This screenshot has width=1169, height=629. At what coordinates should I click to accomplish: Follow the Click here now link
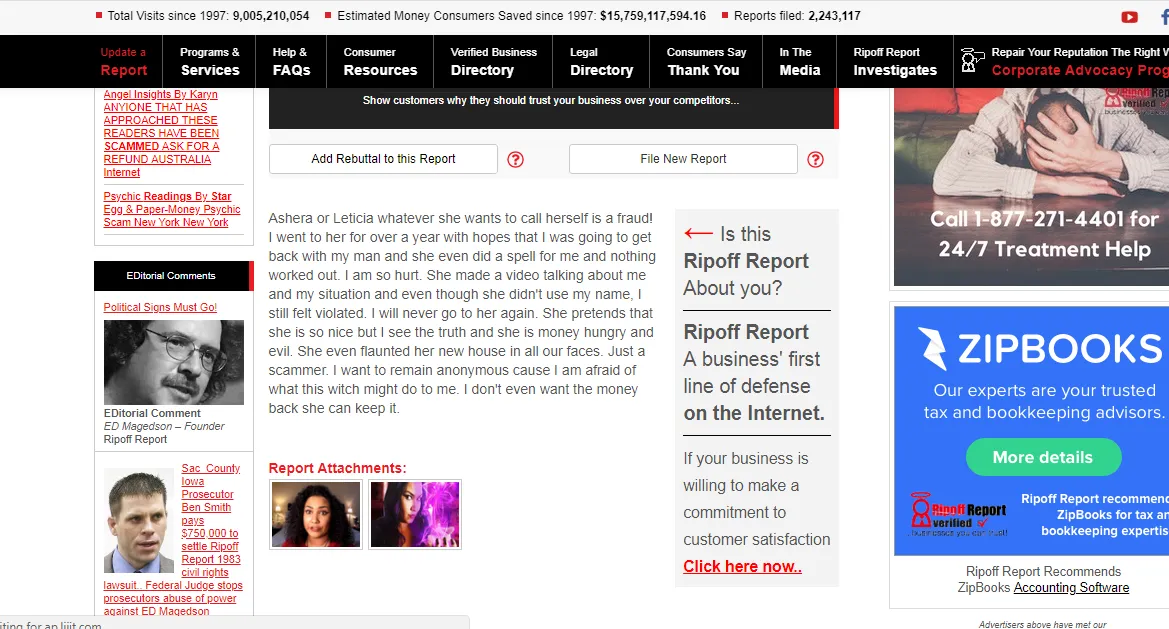(743, 566)
